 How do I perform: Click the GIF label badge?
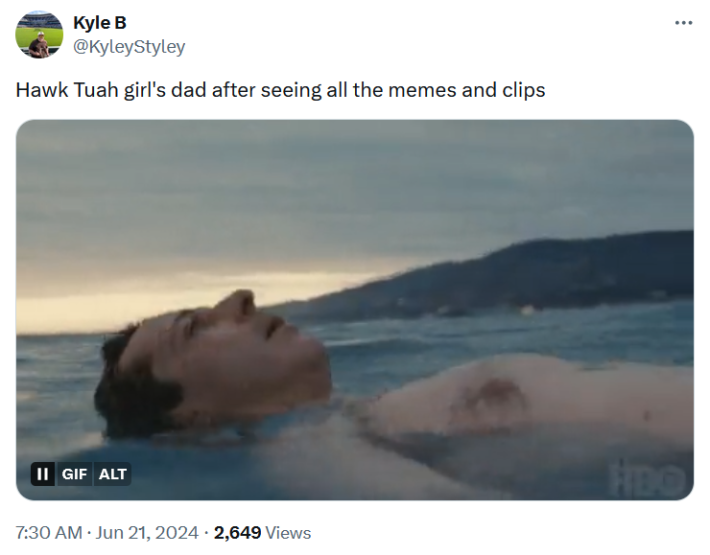coord(74,474)
